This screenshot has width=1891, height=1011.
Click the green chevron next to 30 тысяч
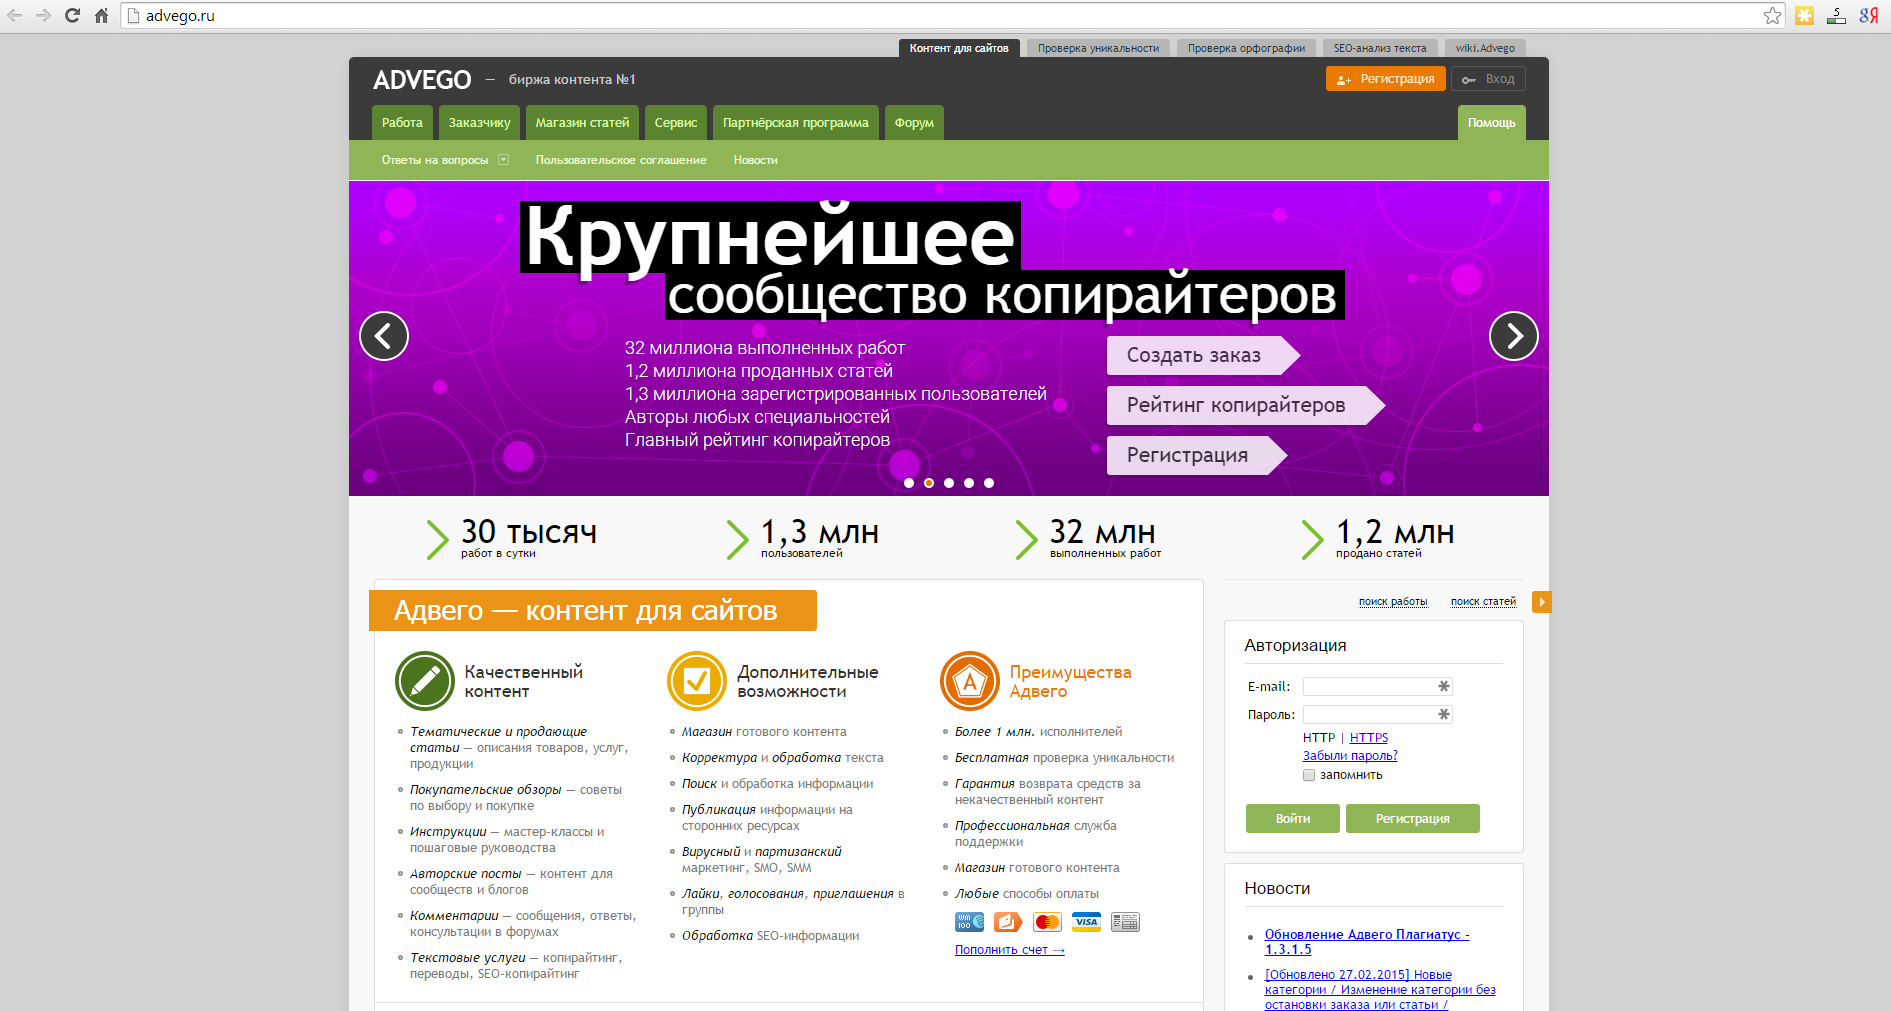tap(437, 540)
